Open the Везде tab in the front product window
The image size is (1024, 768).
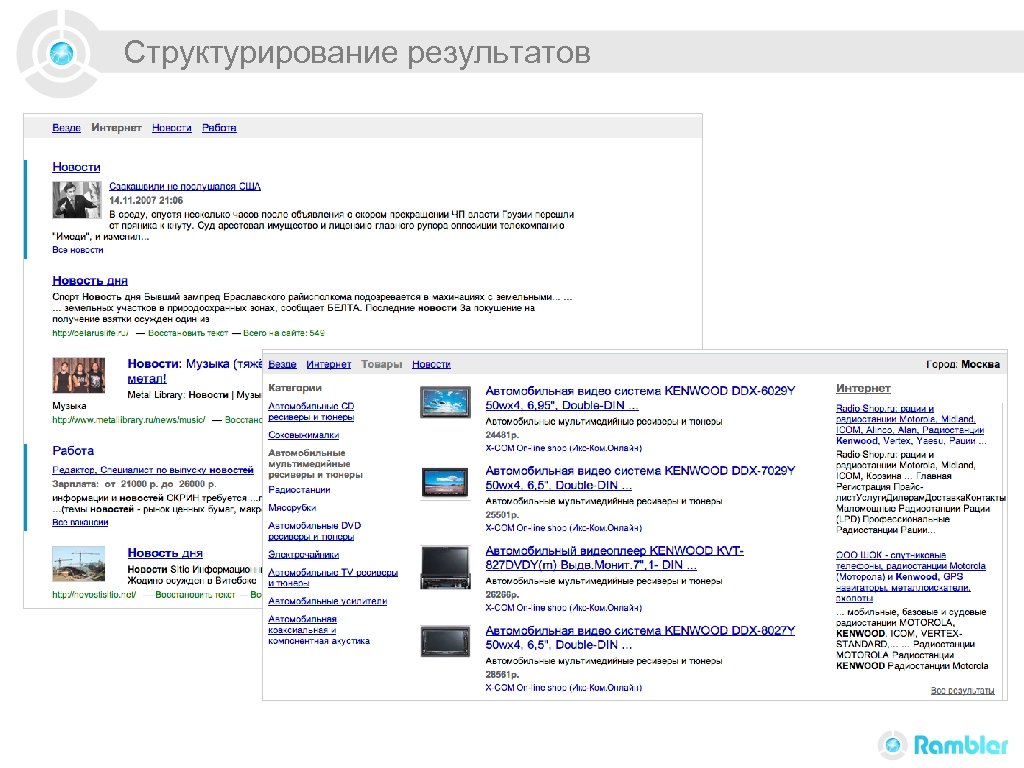[x=282, y=364]
